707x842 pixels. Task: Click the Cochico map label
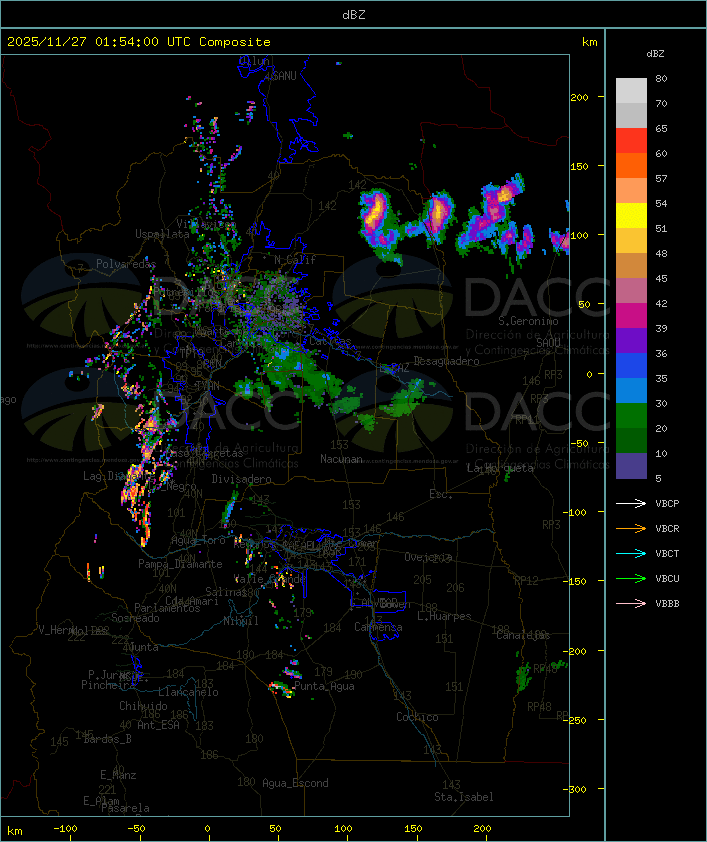click(417, 717)
